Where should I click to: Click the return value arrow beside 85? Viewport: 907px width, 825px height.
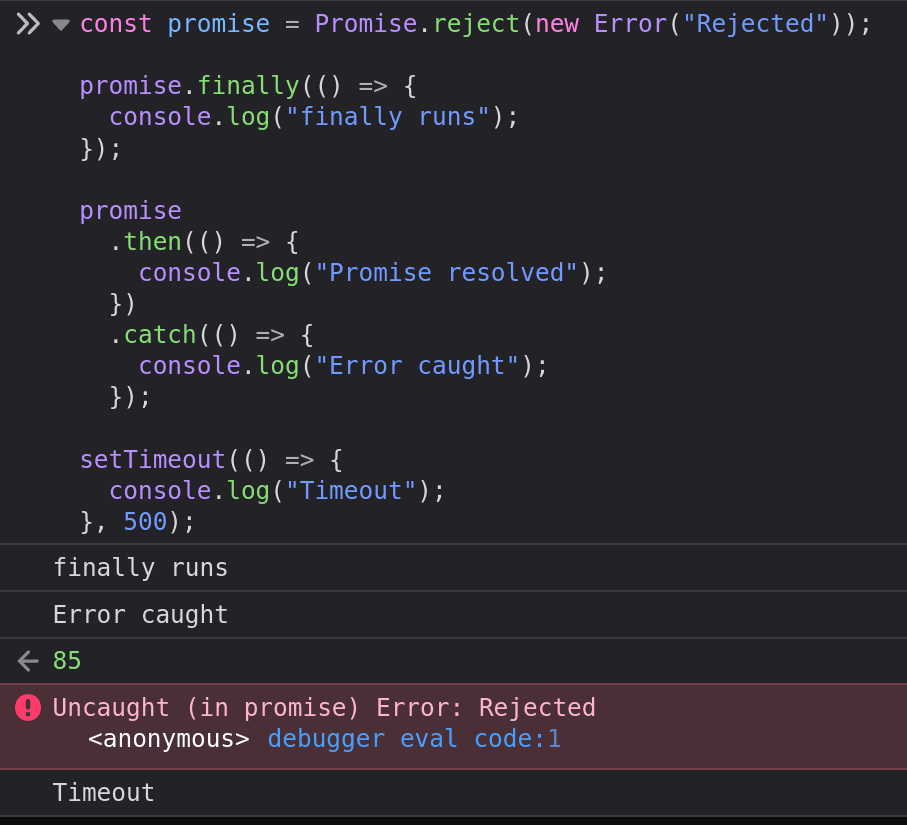point(26,660)
